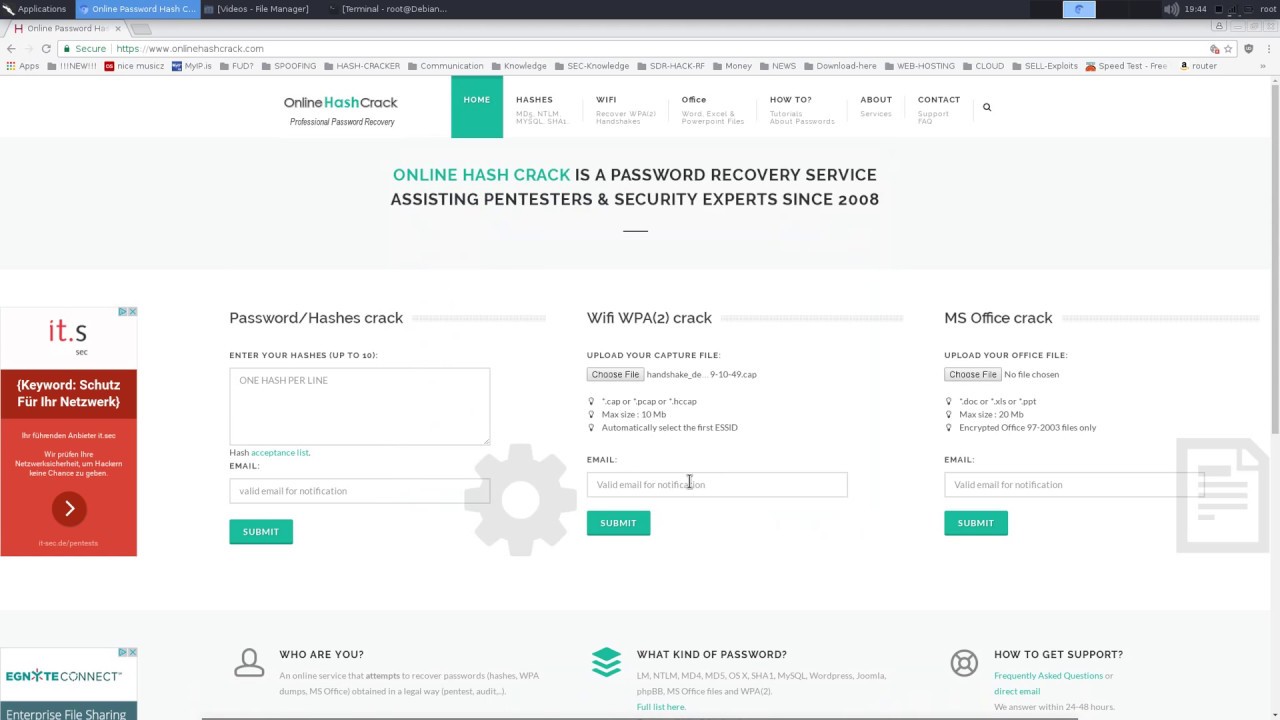The width and height of the screenshot is (1280, 720).
Task: Bookmark this page with the star icon
Action: pos(1228,48)
